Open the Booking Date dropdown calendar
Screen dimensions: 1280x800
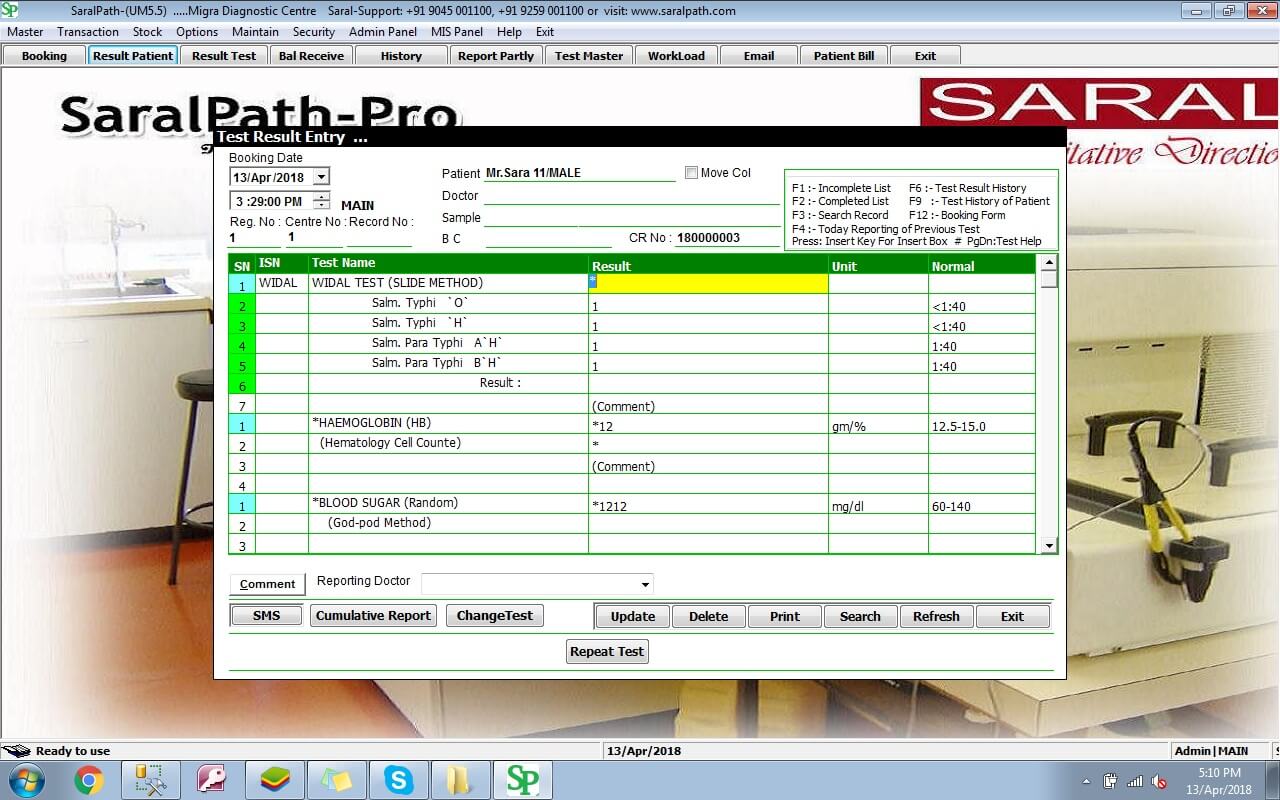[x=321, y=177]
